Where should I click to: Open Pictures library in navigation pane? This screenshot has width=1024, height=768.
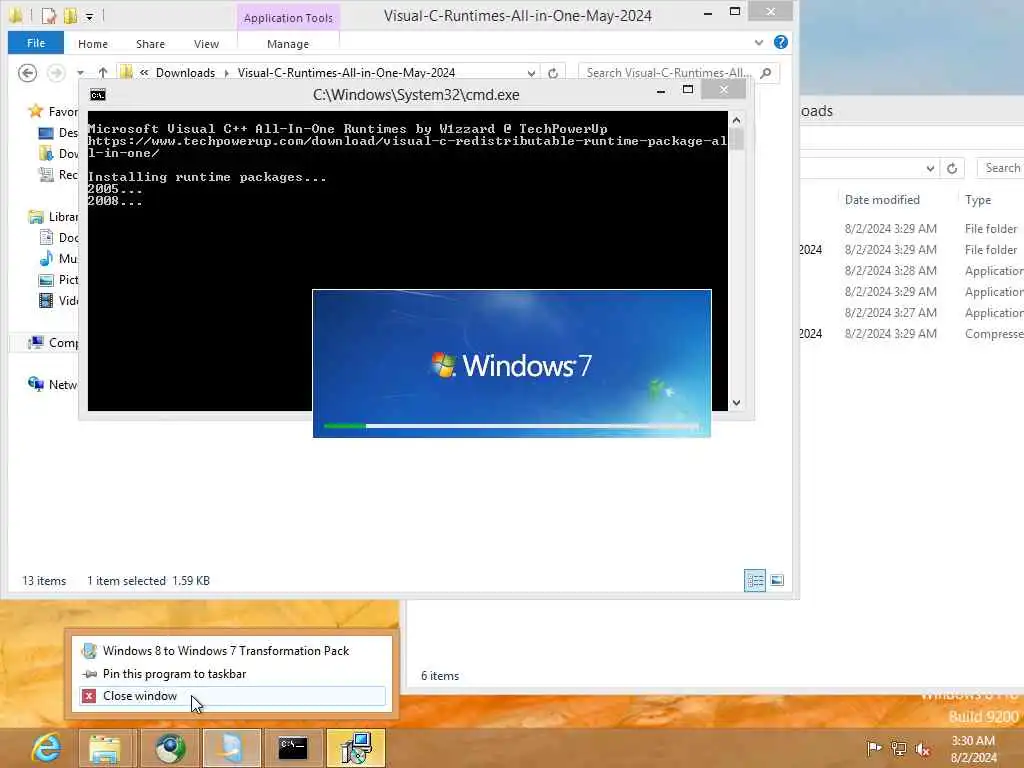click(57, 280)
